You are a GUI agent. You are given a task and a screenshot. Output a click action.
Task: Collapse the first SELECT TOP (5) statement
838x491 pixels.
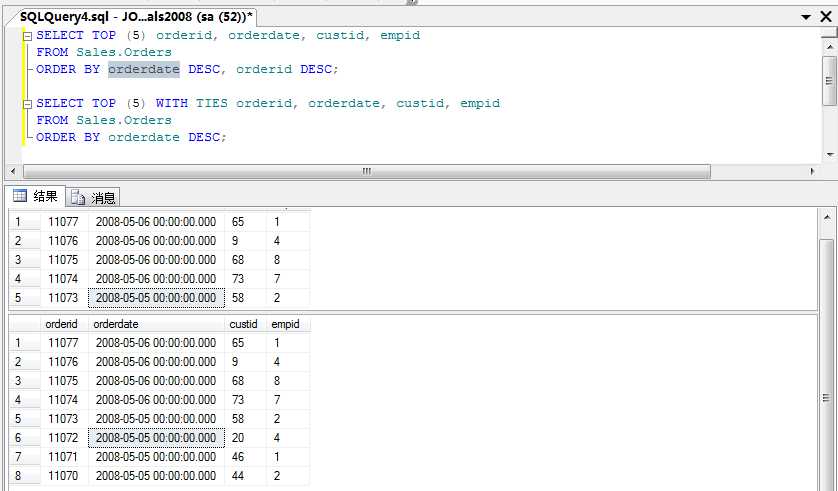coord(27,36)
